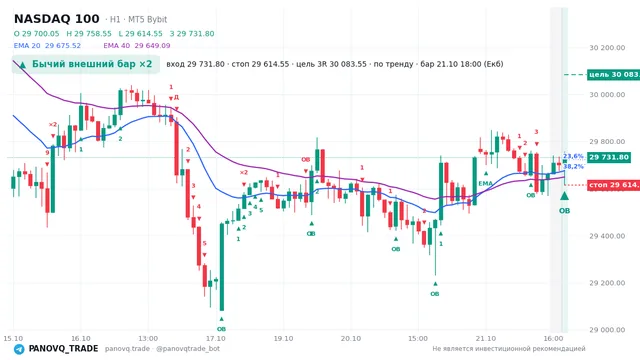The width and height of the screenshot is (640, 360).
Task: Click the 'H1 · MT5 Bybit' timeframe text
Action: 138,20
